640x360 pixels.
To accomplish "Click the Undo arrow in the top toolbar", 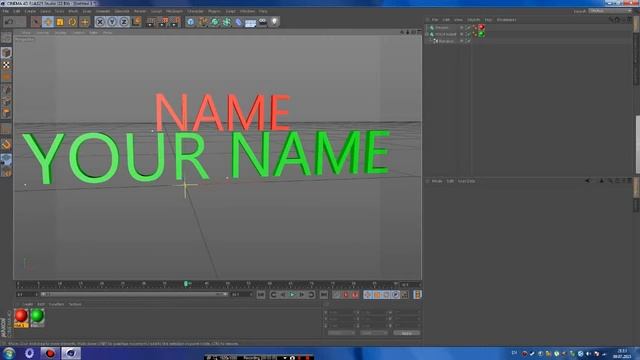I will (9, 22).
